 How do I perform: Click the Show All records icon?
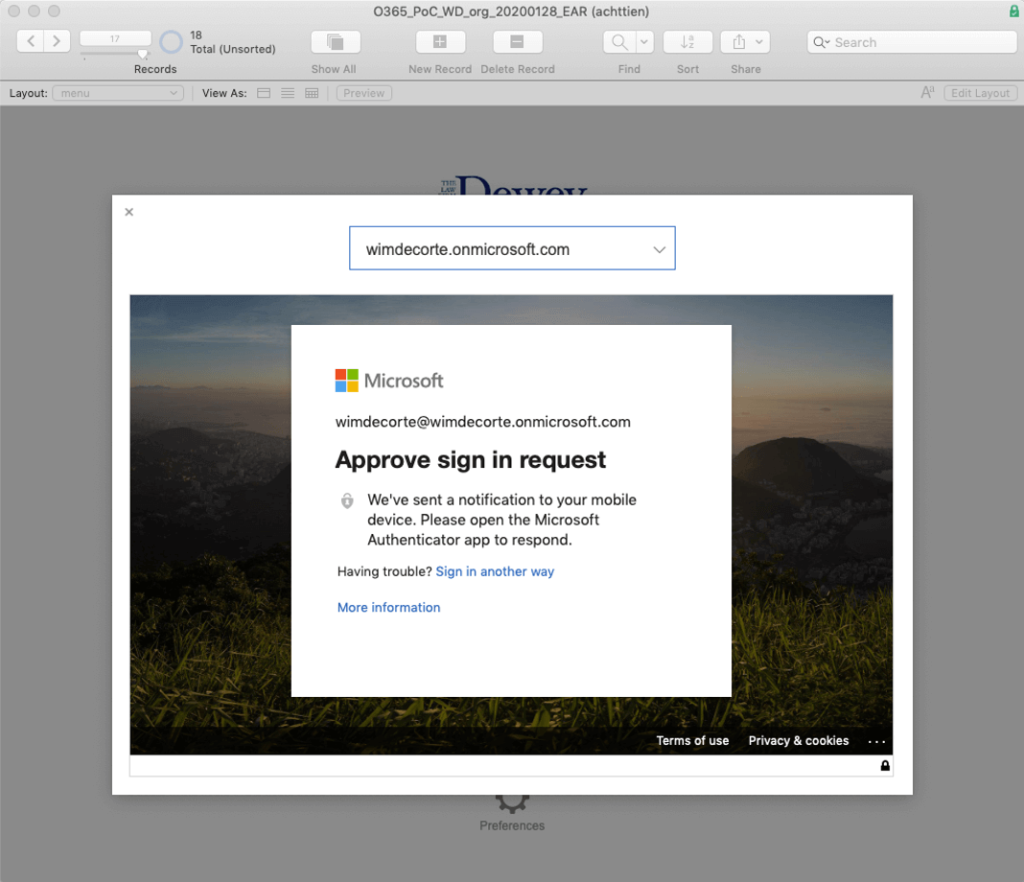tap(334, 42)
